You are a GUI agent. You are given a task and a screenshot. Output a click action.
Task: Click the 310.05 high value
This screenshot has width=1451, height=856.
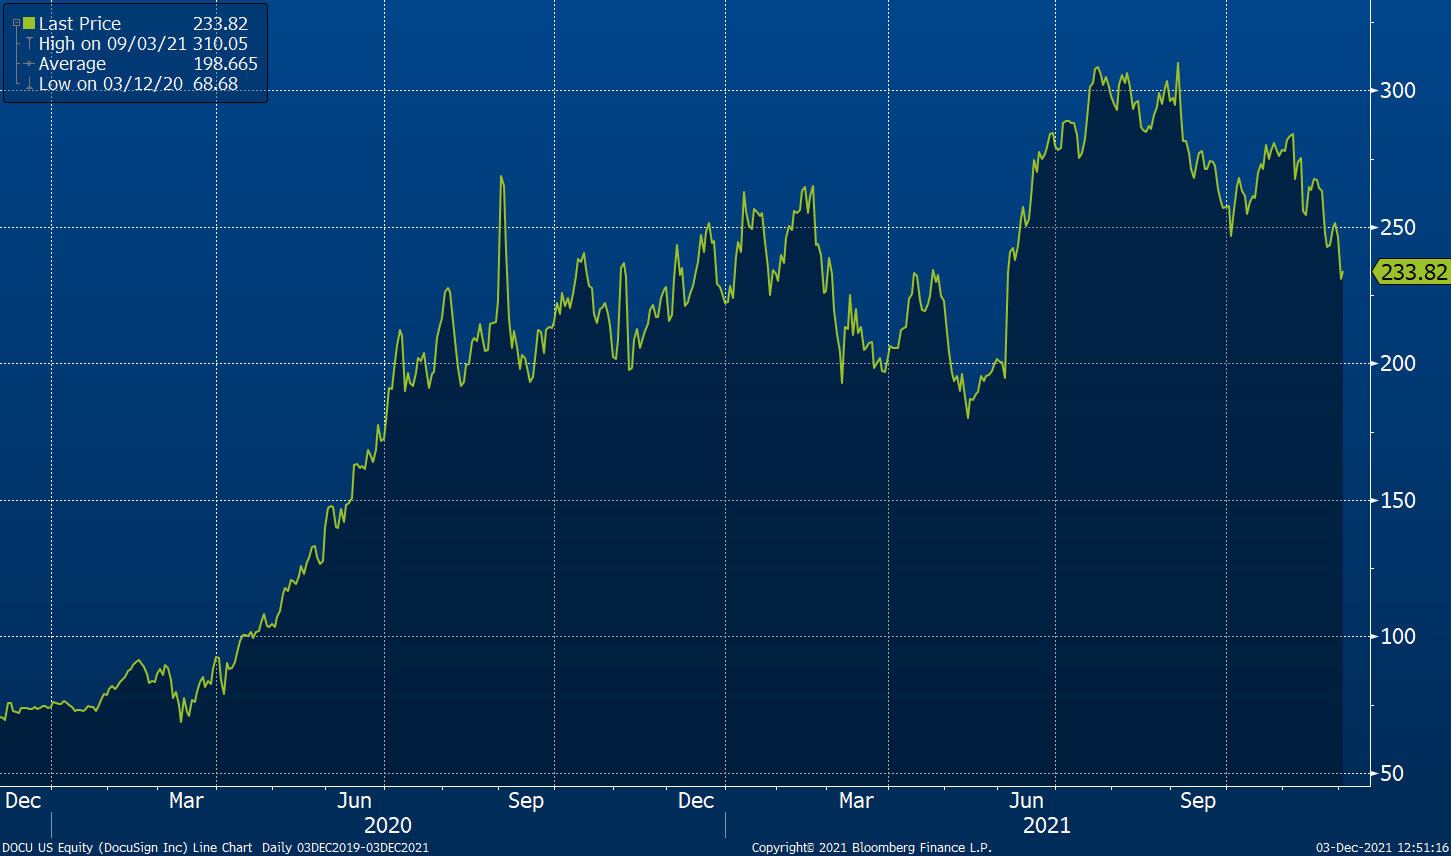[220, 44]
